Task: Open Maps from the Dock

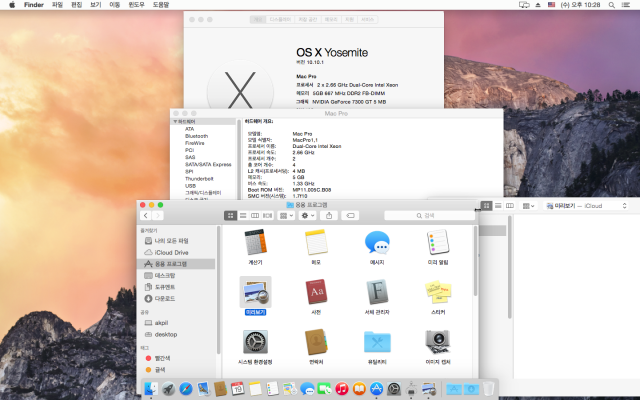Action: (290, 389)
